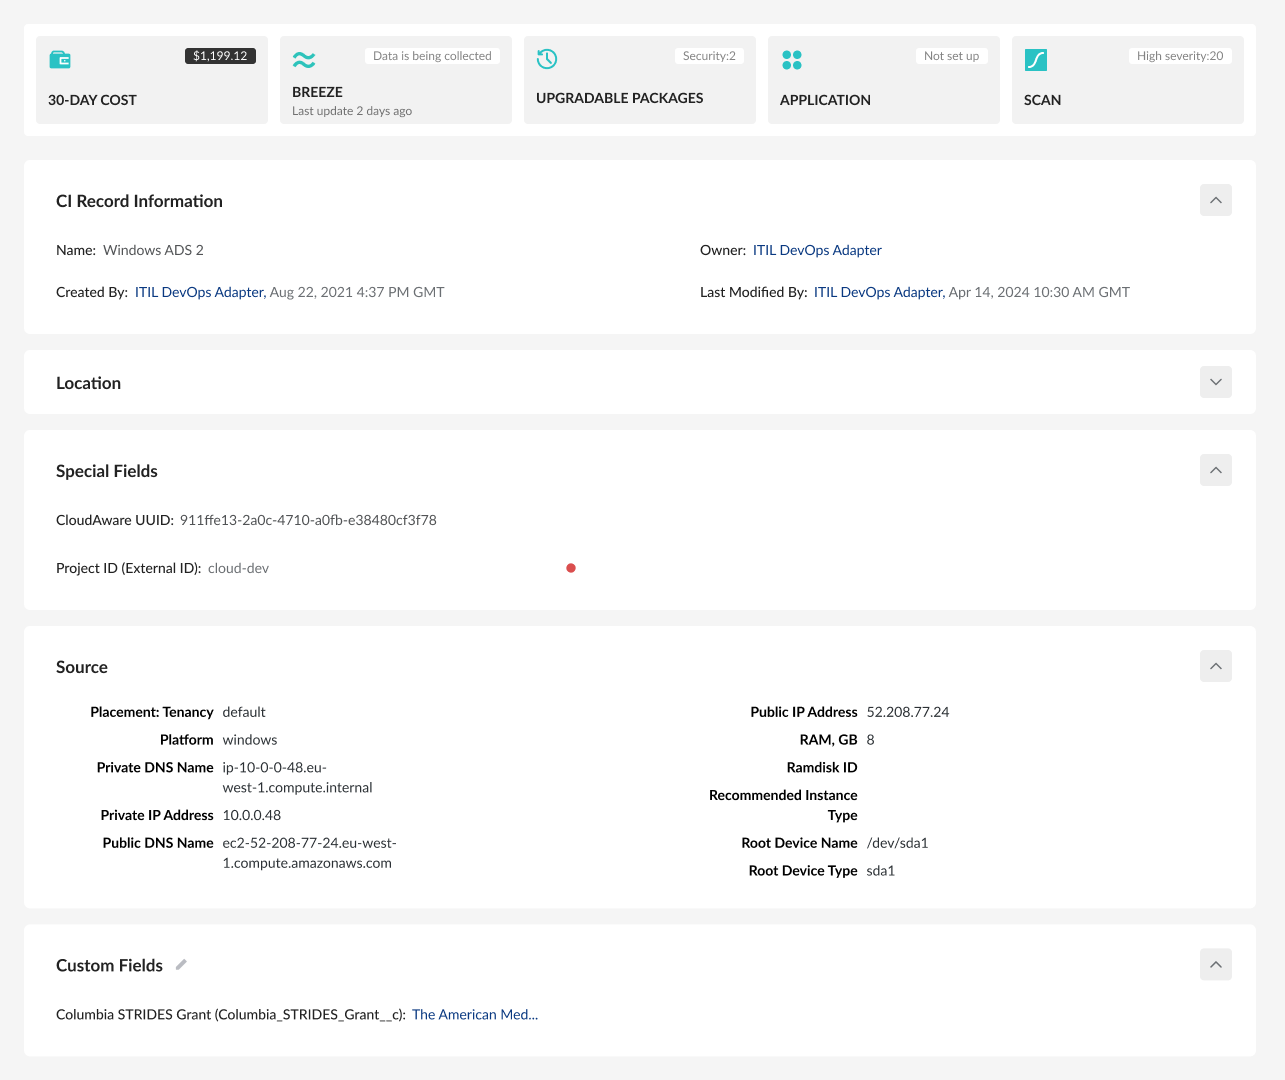Click the Columbia STRIDES Grant field label
Image resolution: width=1285 pixels, height=1080 pixels.
point(231,1014)
